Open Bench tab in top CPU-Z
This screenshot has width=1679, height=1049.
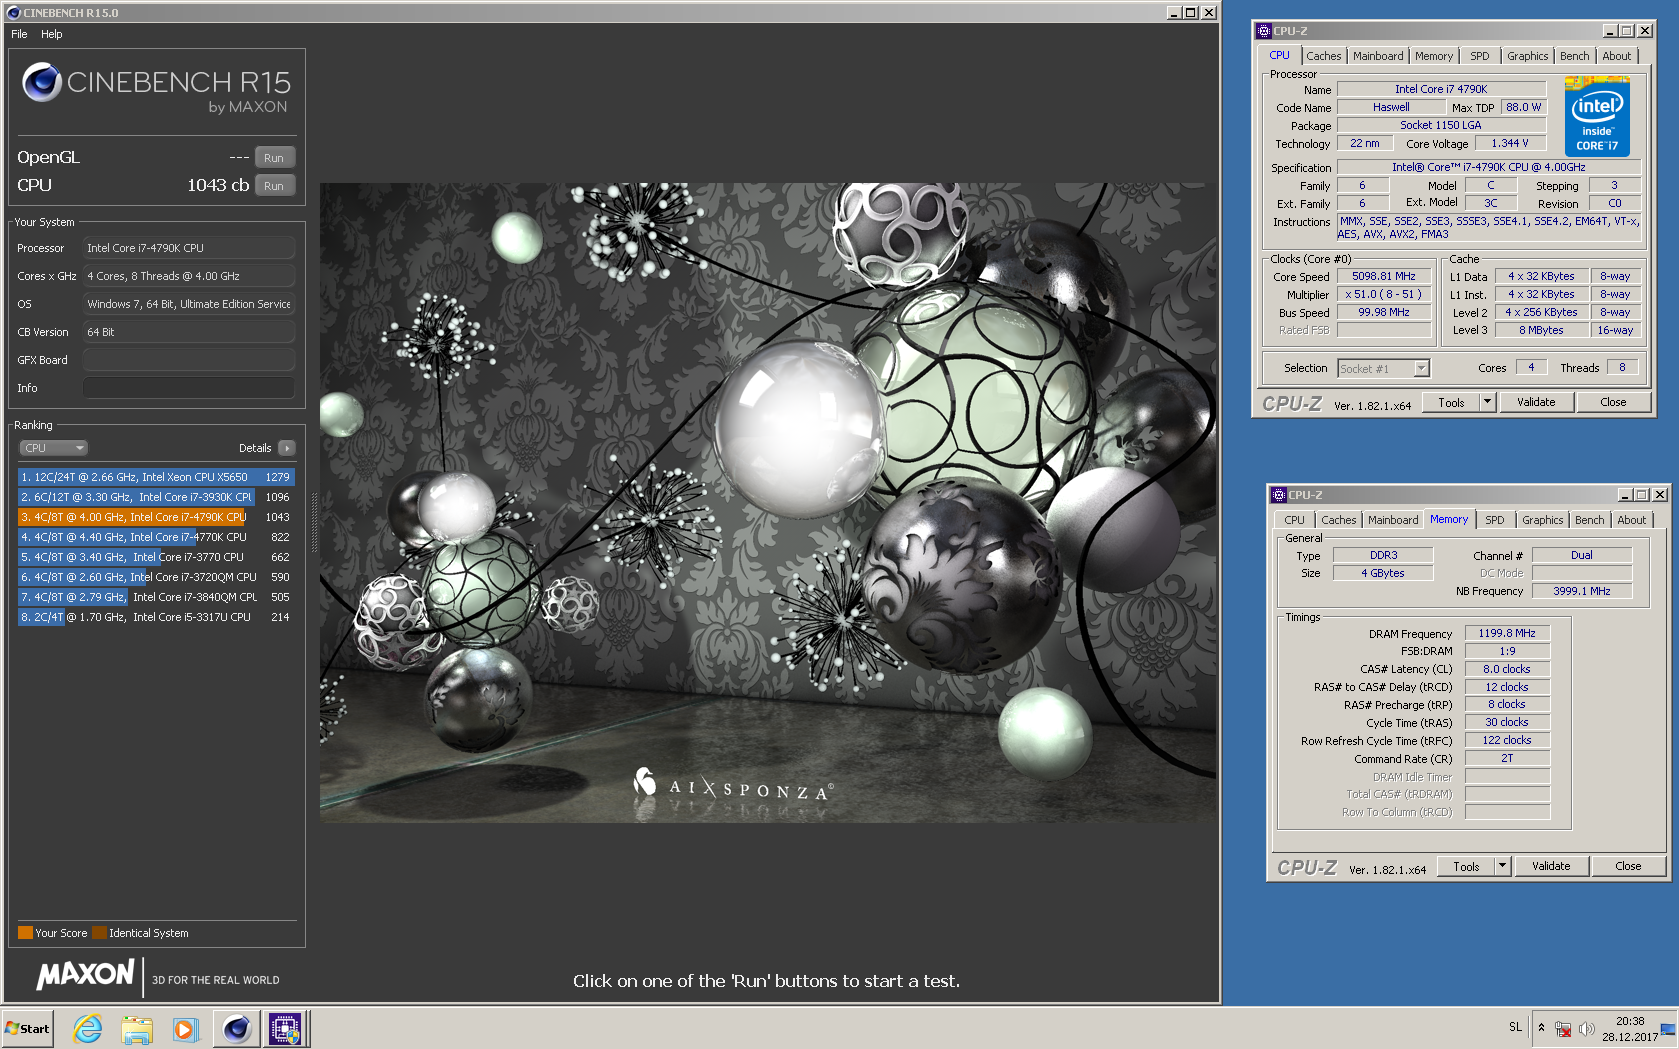pyautogui.click(x=1574, y=56)
